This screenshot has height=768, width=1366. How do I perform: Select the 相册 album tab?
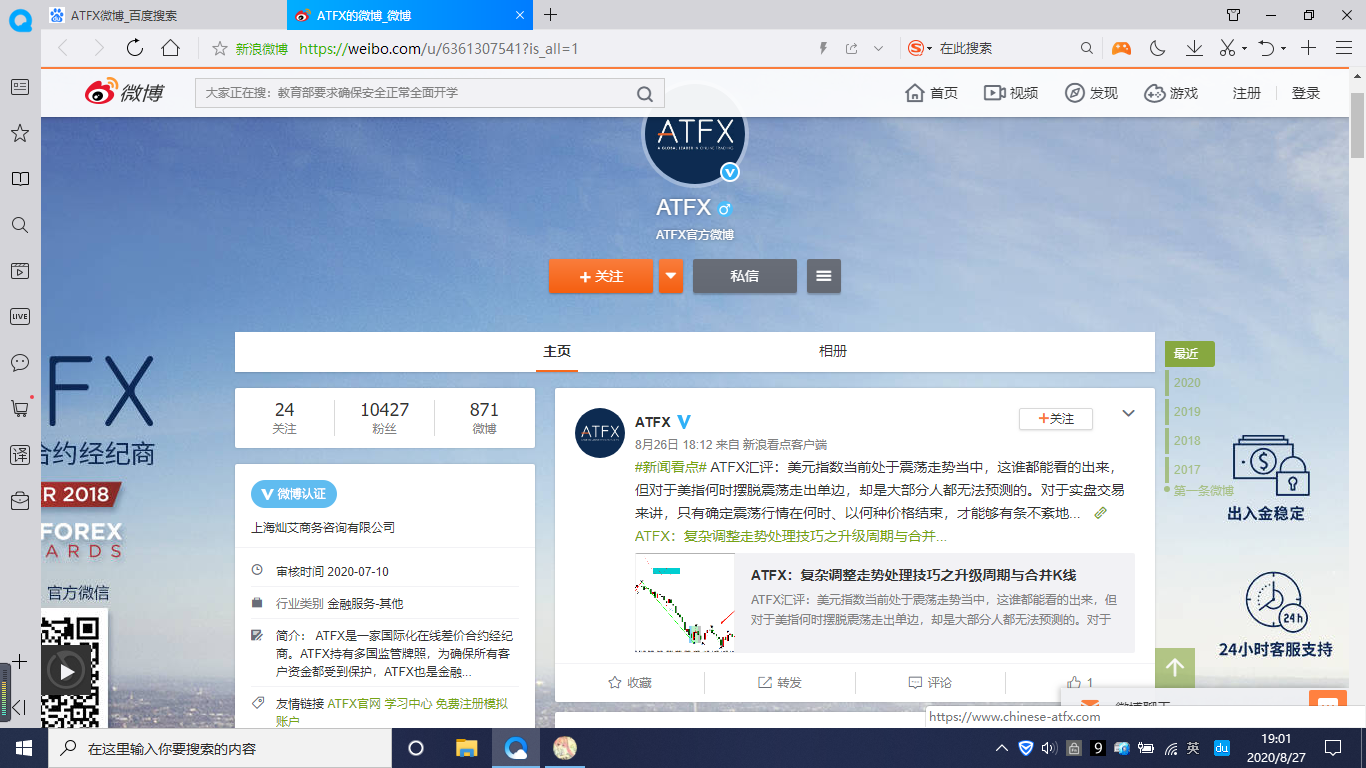(x=833, y=351)
